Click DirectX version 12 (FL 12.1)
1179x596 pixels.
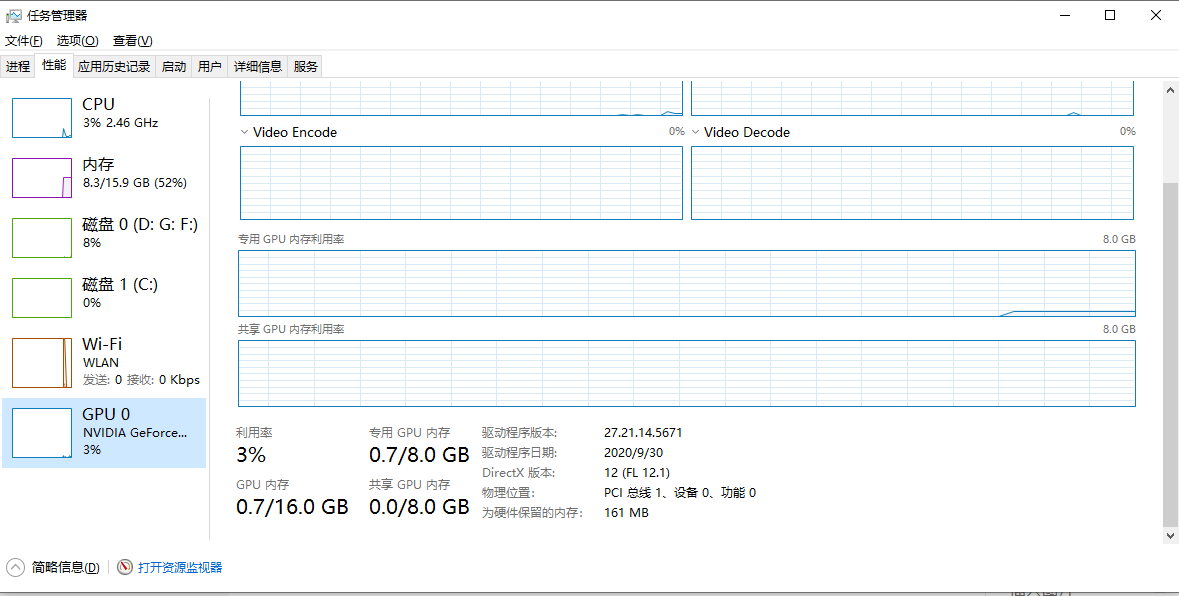pyautogui.click(x=637, y=473)
